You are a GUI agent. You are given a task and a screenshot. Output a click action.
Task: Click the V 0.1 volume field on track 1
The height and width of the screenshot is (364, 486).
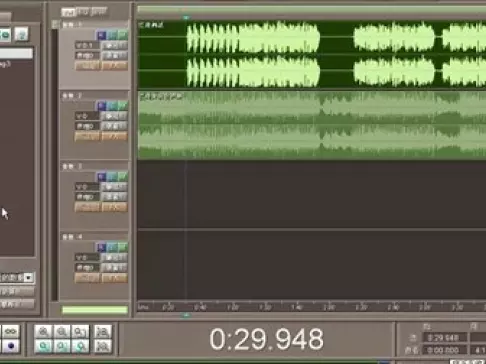[x=87, y=46]
